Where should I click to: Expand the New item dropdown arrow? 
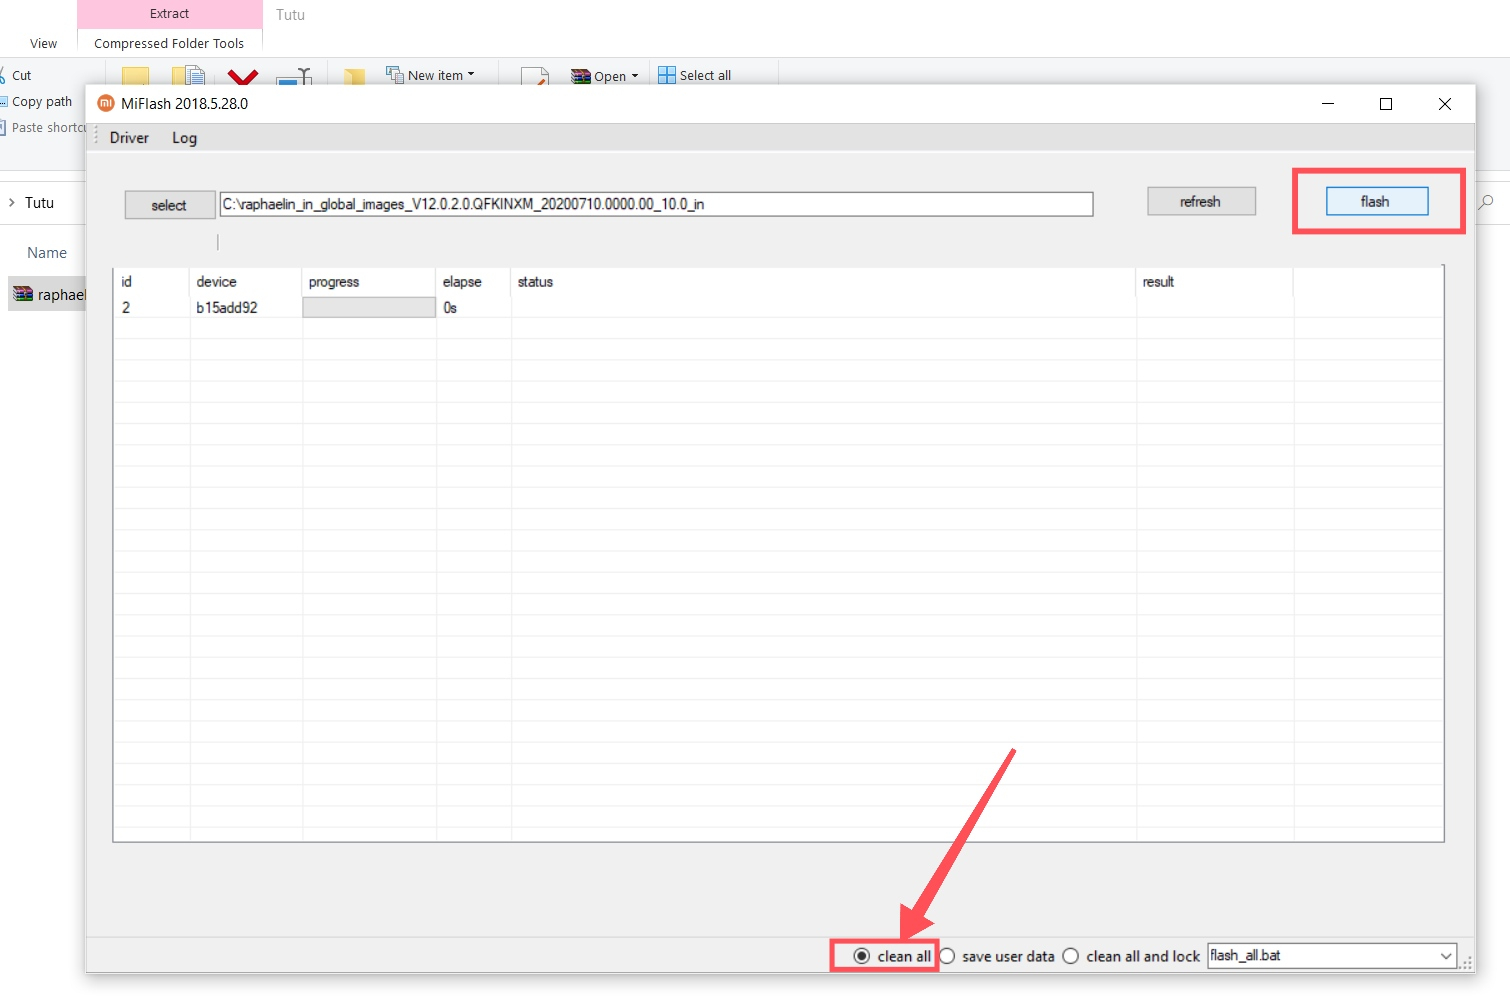(x=471, y=74)
